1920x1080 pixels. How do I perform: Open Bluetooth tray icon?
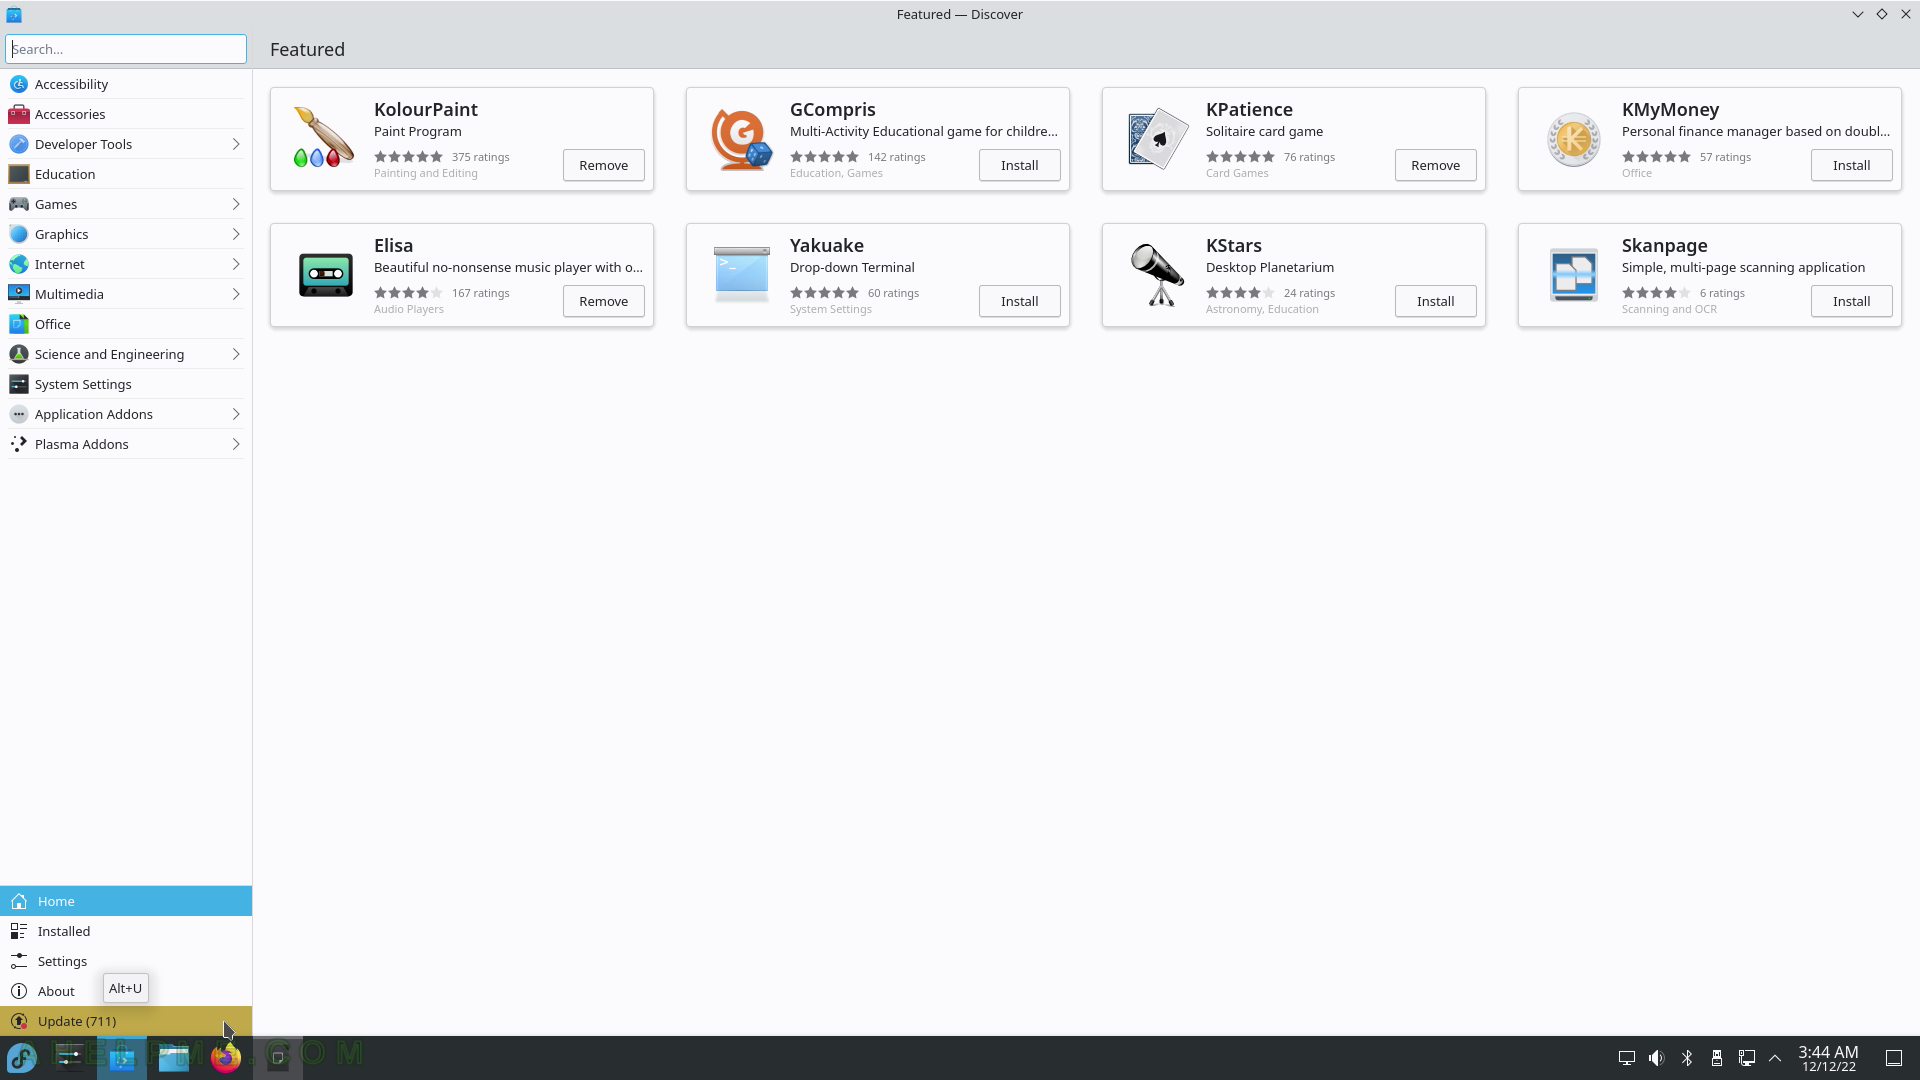(1687, 1058)
